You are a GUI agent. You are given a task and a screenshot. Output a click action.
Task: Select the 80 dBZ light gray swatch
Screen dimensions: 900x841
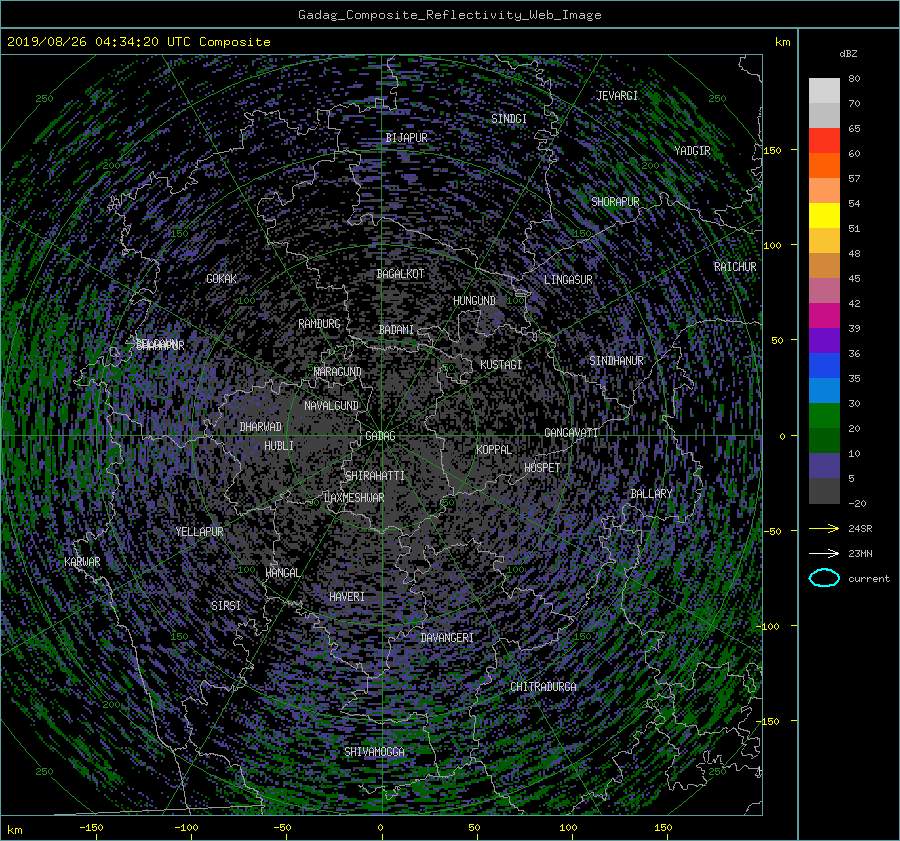coord(824,90)
